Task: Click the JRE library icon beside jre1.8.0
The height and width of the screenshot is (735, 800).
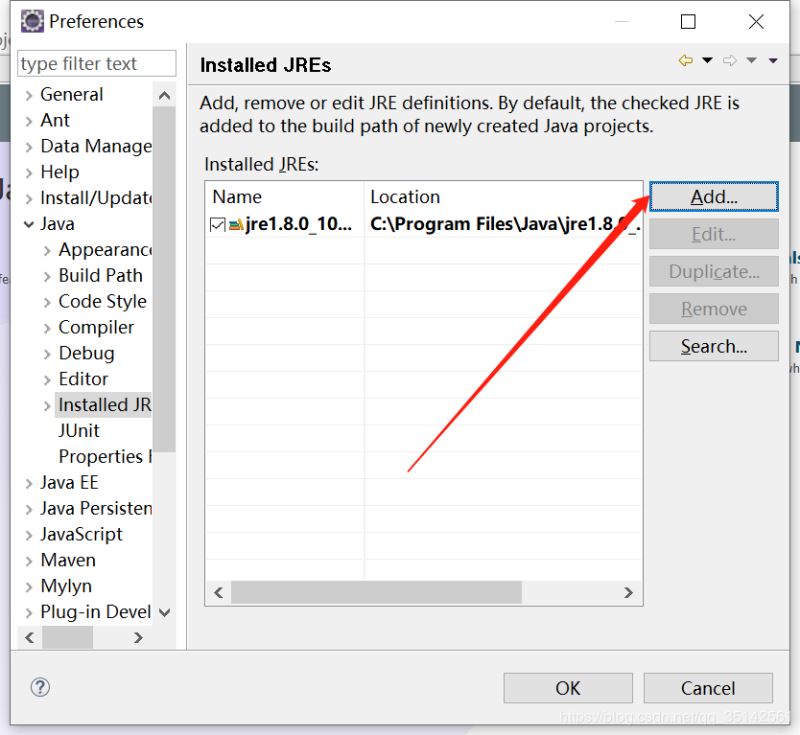Action: (x=236, y=224)
